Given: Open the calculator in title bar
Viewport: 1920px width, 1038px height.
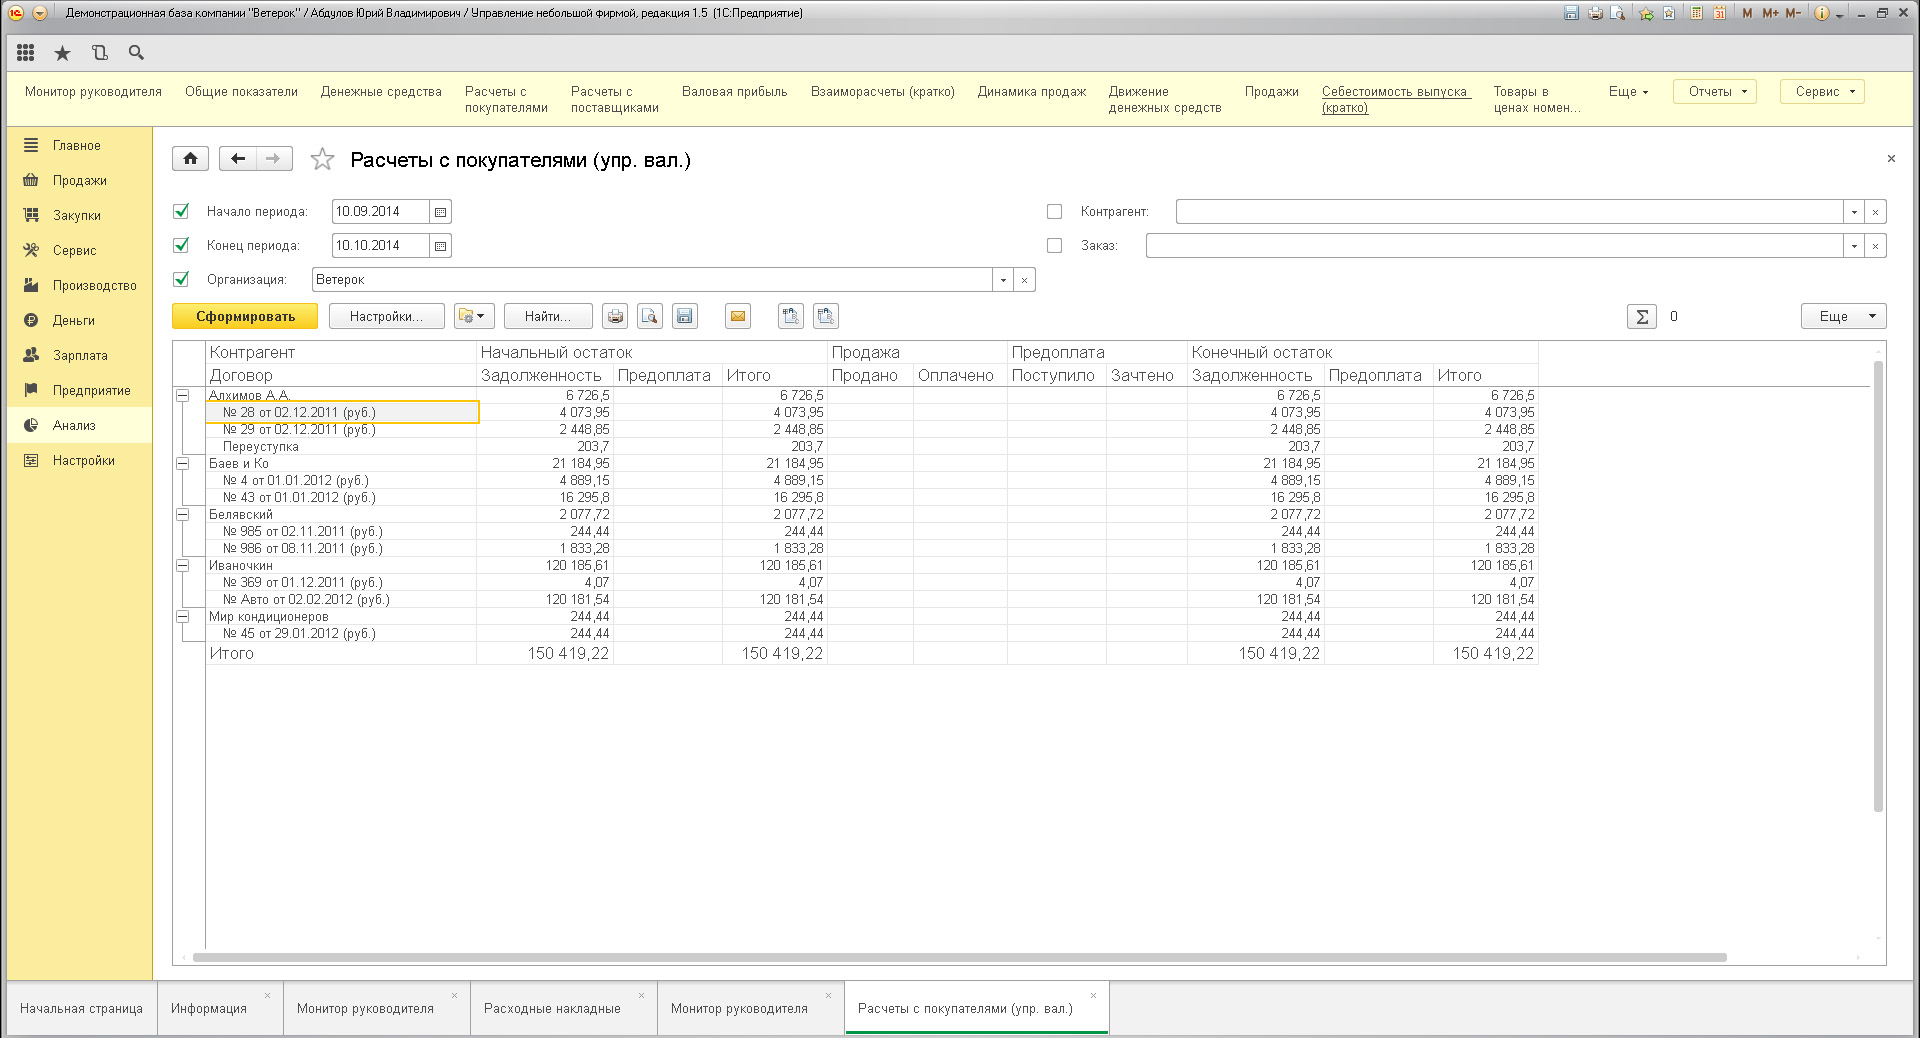Looking at the screenshot, I should [1697, 13].
